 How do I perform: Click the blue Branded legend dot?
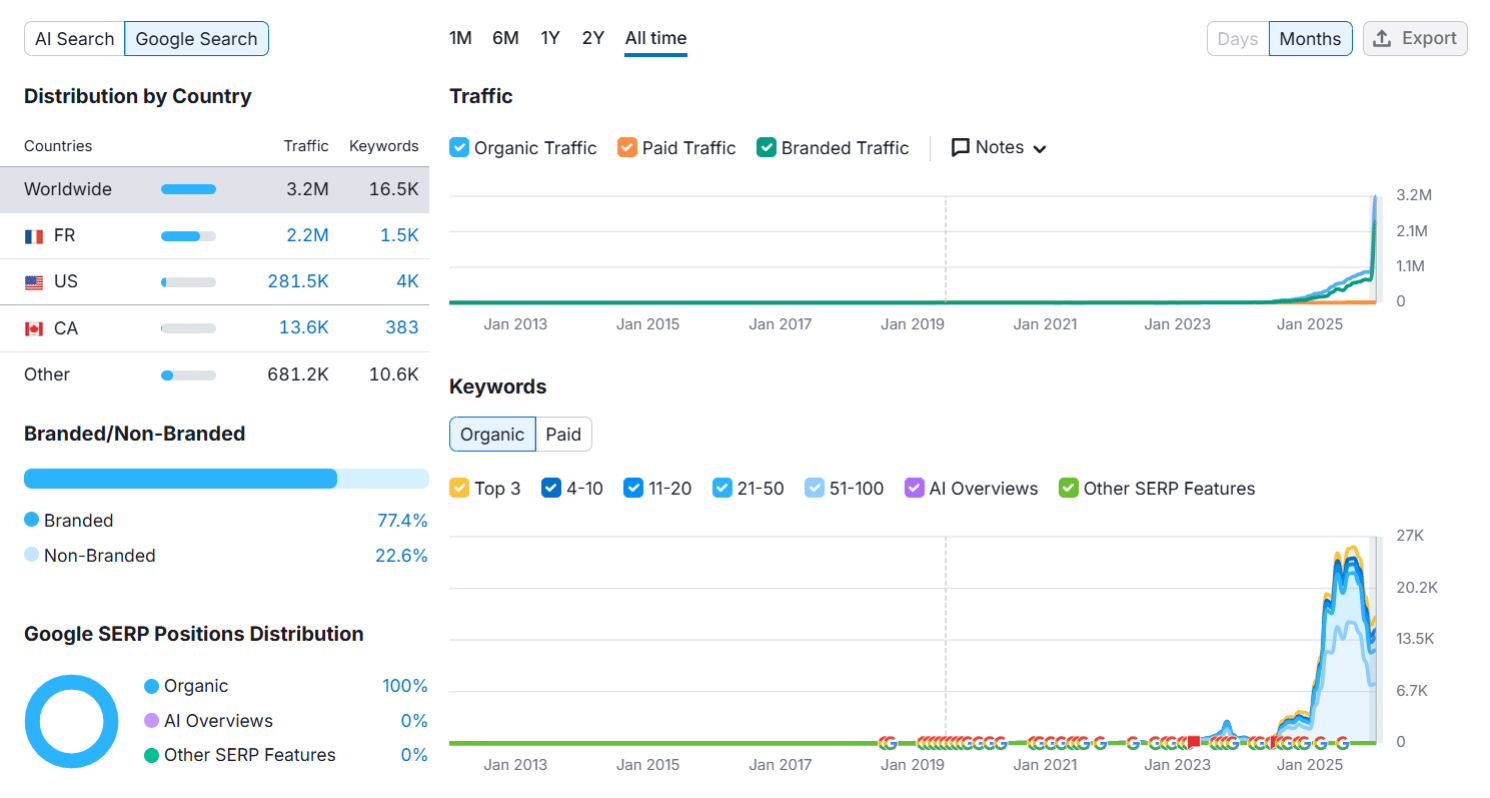[x=31, y=520]
